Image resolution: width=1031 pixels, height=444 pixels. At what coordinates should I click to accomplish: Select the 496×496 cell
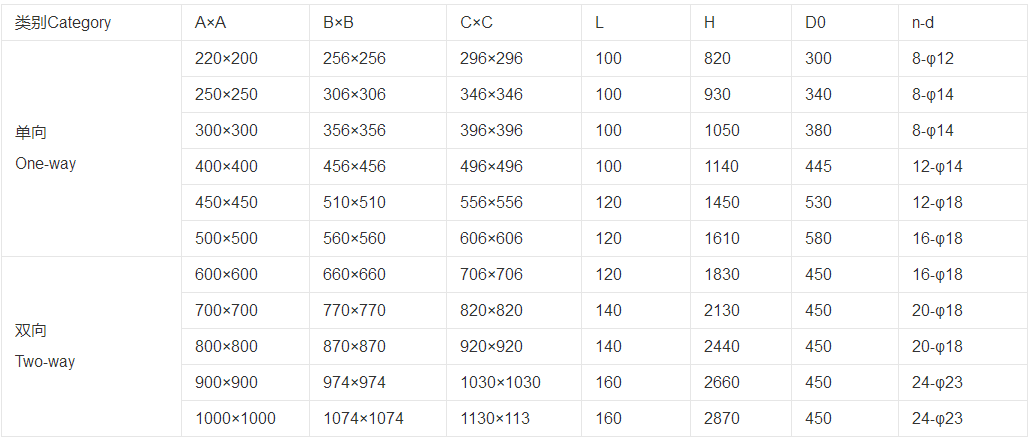491,167
